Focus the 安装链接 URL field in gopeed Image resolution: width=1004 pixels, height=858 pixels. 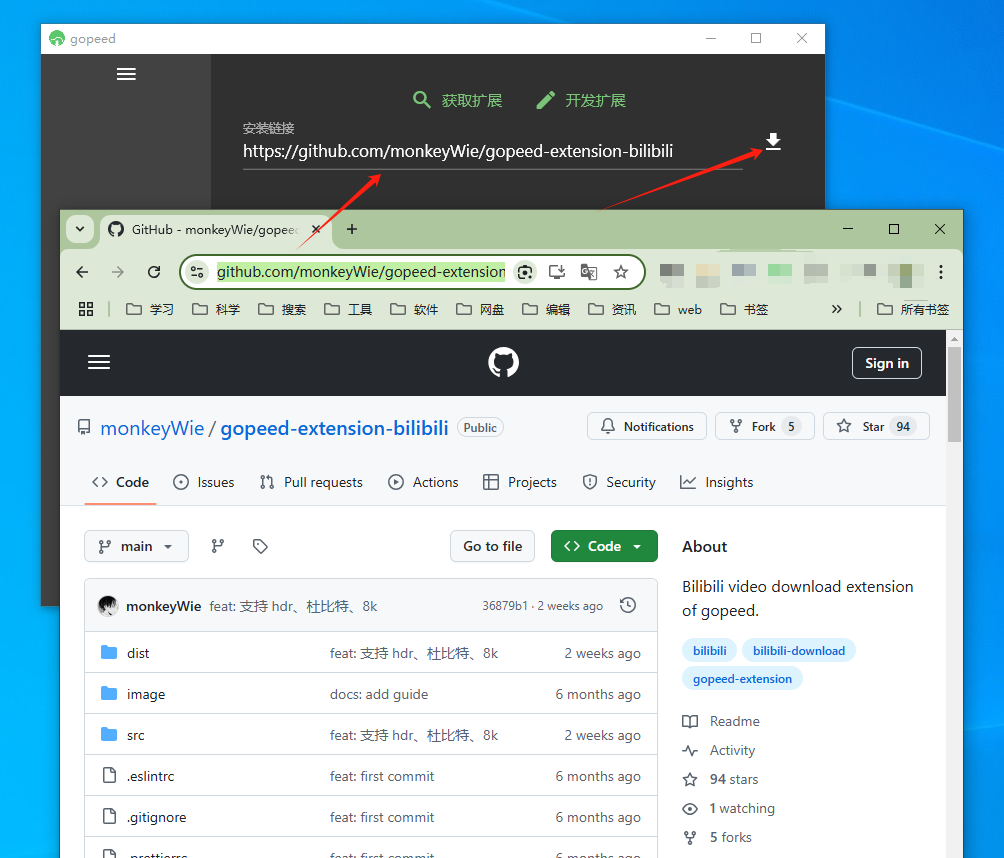492,151
